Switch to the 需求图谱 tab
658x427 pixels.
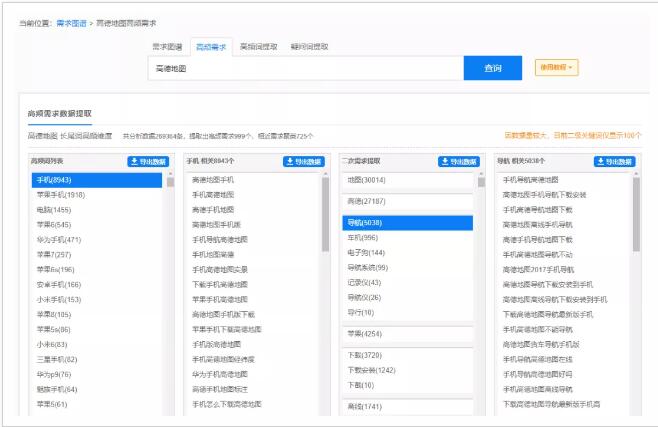(167, 47)
